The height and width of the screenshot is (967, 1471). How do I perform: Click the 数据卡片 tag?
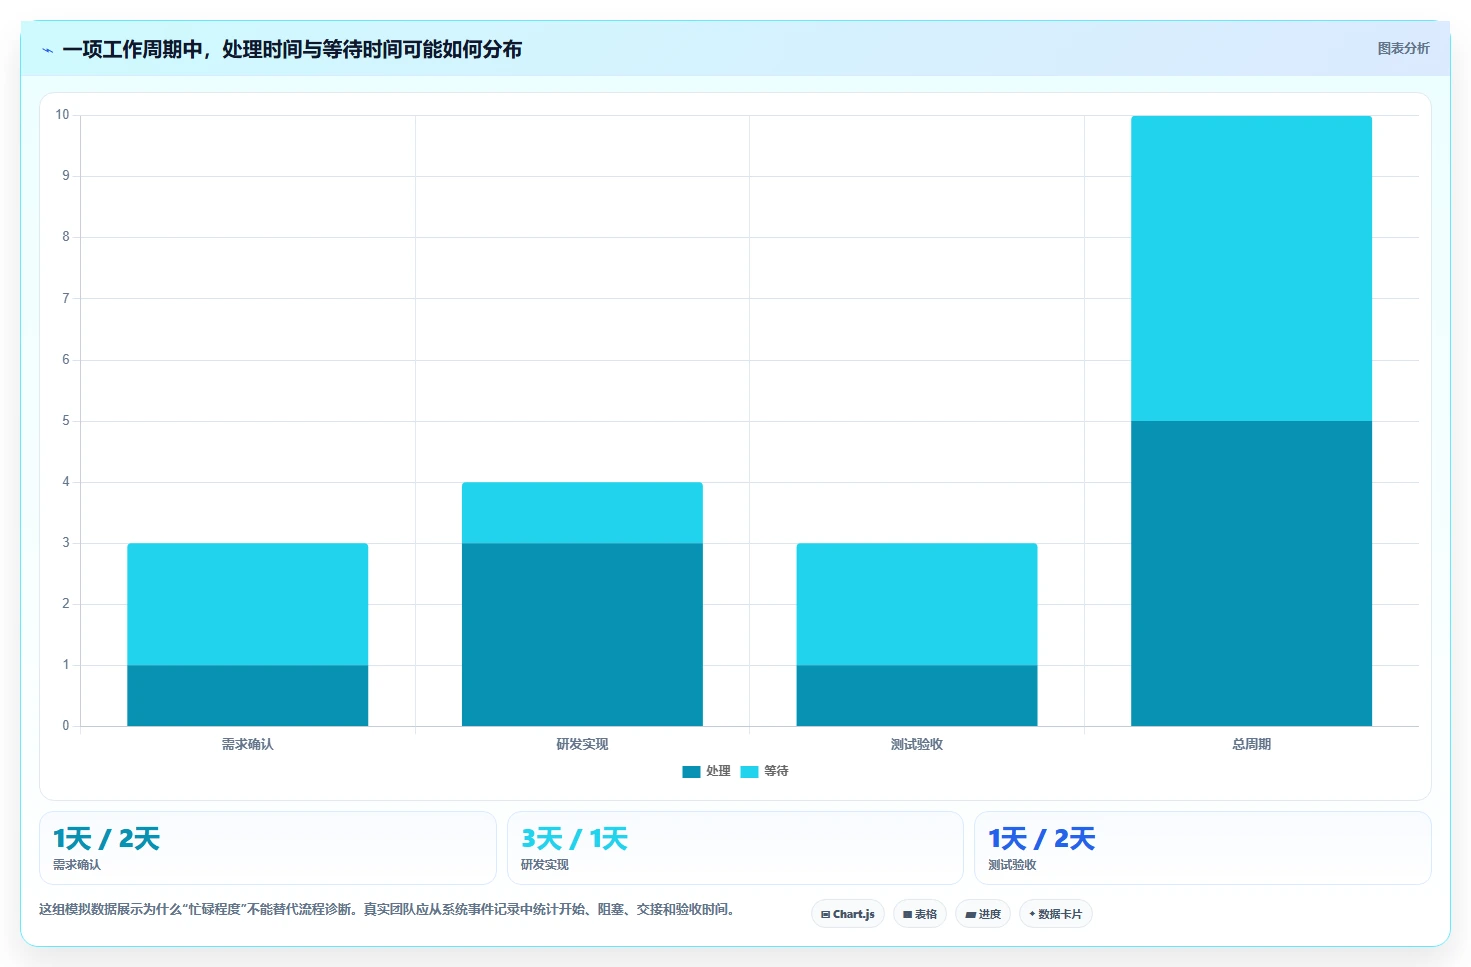click(x=1056, y=914)
